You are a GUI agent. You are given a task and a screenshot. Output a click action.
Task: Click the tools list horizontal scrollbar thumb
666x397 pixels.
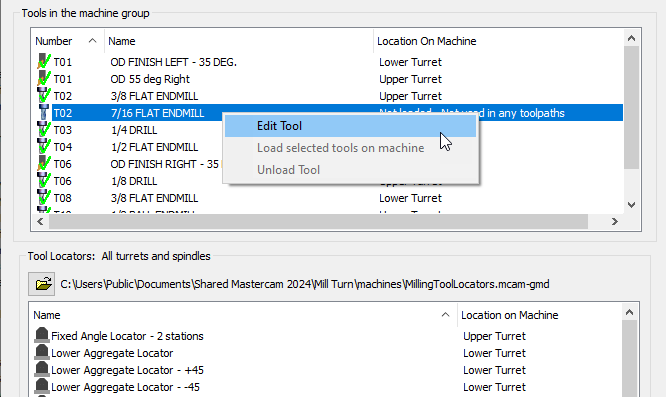[x=319, y=221]
